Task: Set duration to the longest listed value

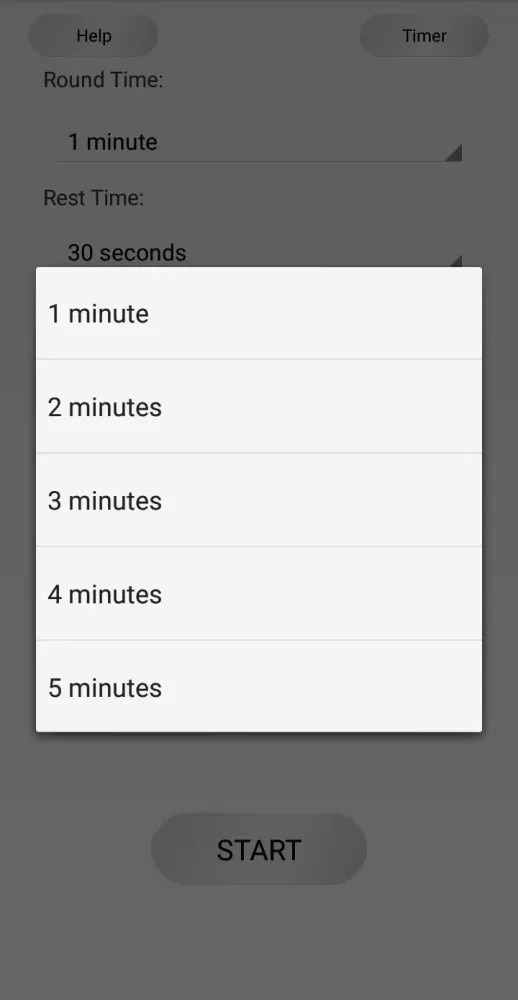Action: point(258,686)
